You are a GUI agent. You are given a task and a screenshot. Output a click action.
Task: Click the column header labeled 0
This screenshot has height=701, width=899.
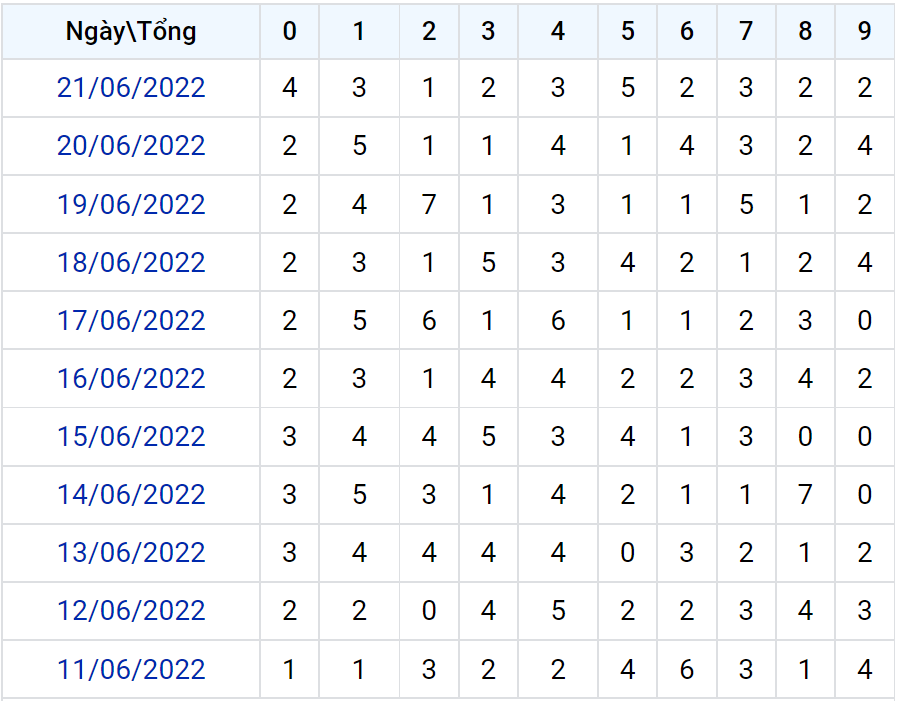tap(290, 31)
